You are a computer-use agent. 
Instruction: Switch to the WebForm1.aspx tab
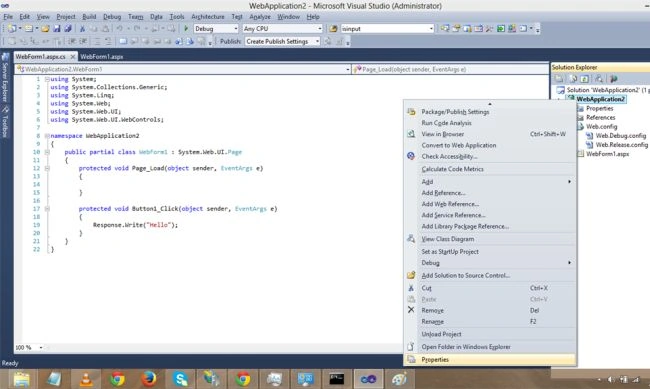click(102, 56)
